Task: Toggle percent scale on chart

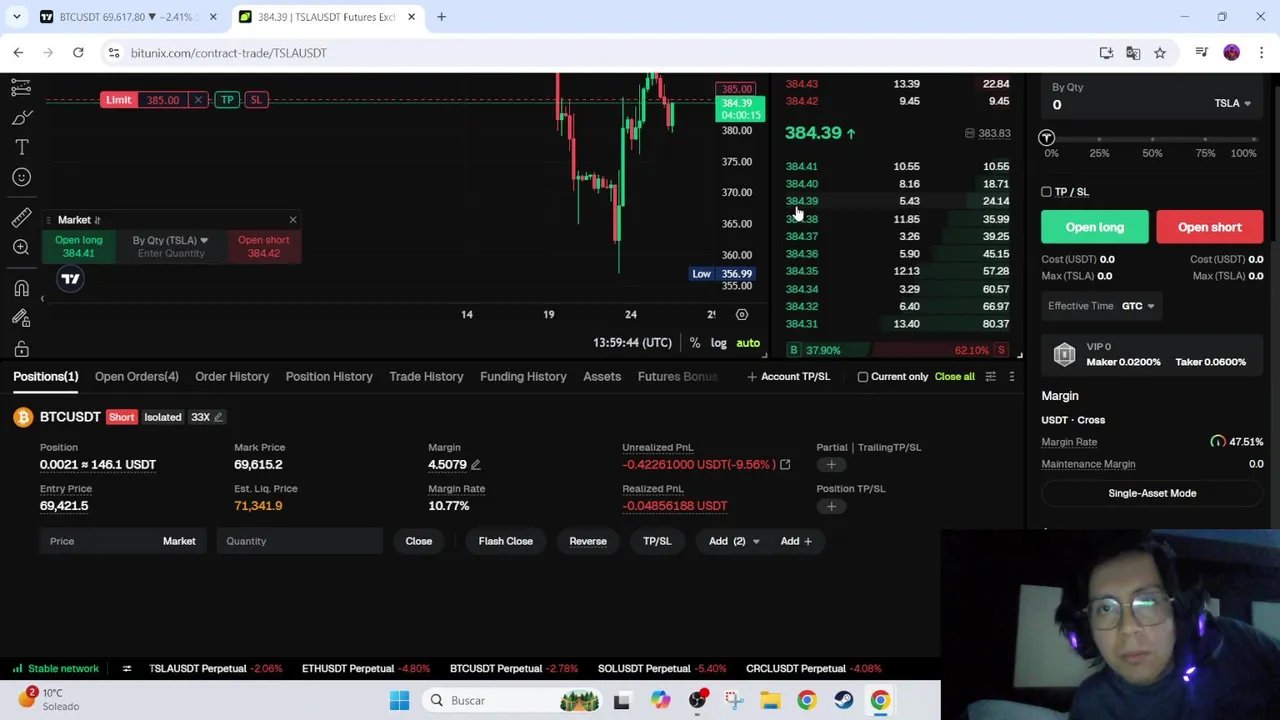Action: [x=694, y=343]
